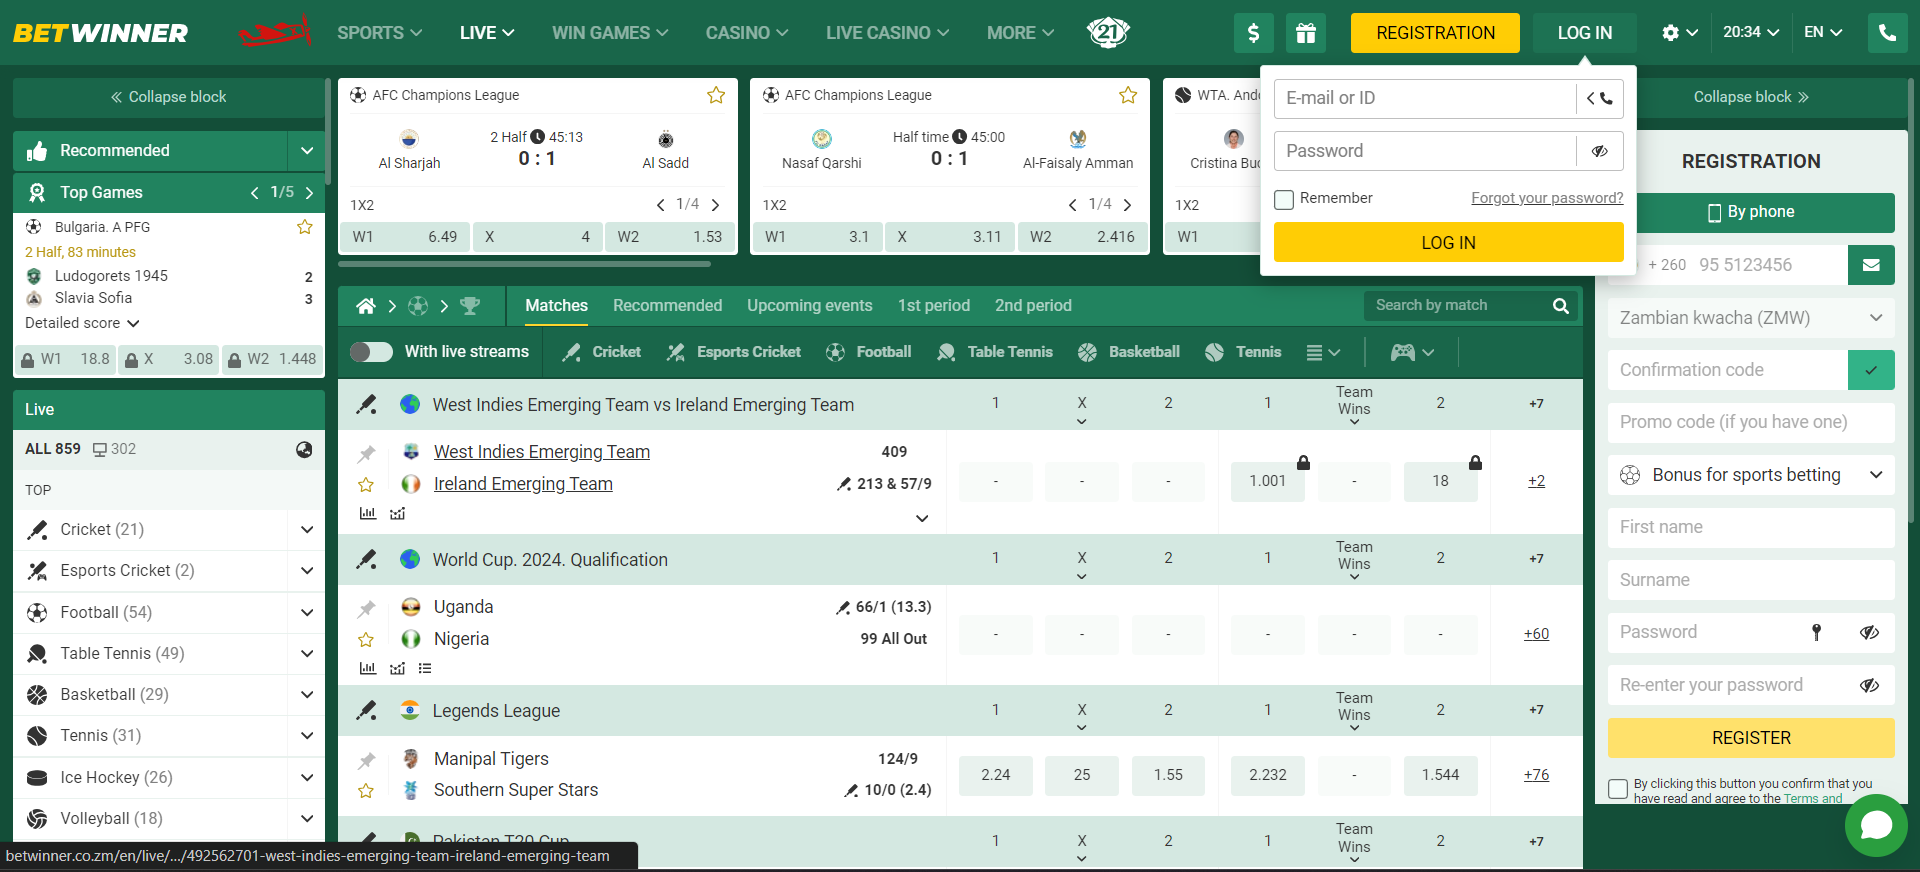The image size is (1920, 872).
Task: Switch to 1st period tab
Action: click(x=934, y=306)
